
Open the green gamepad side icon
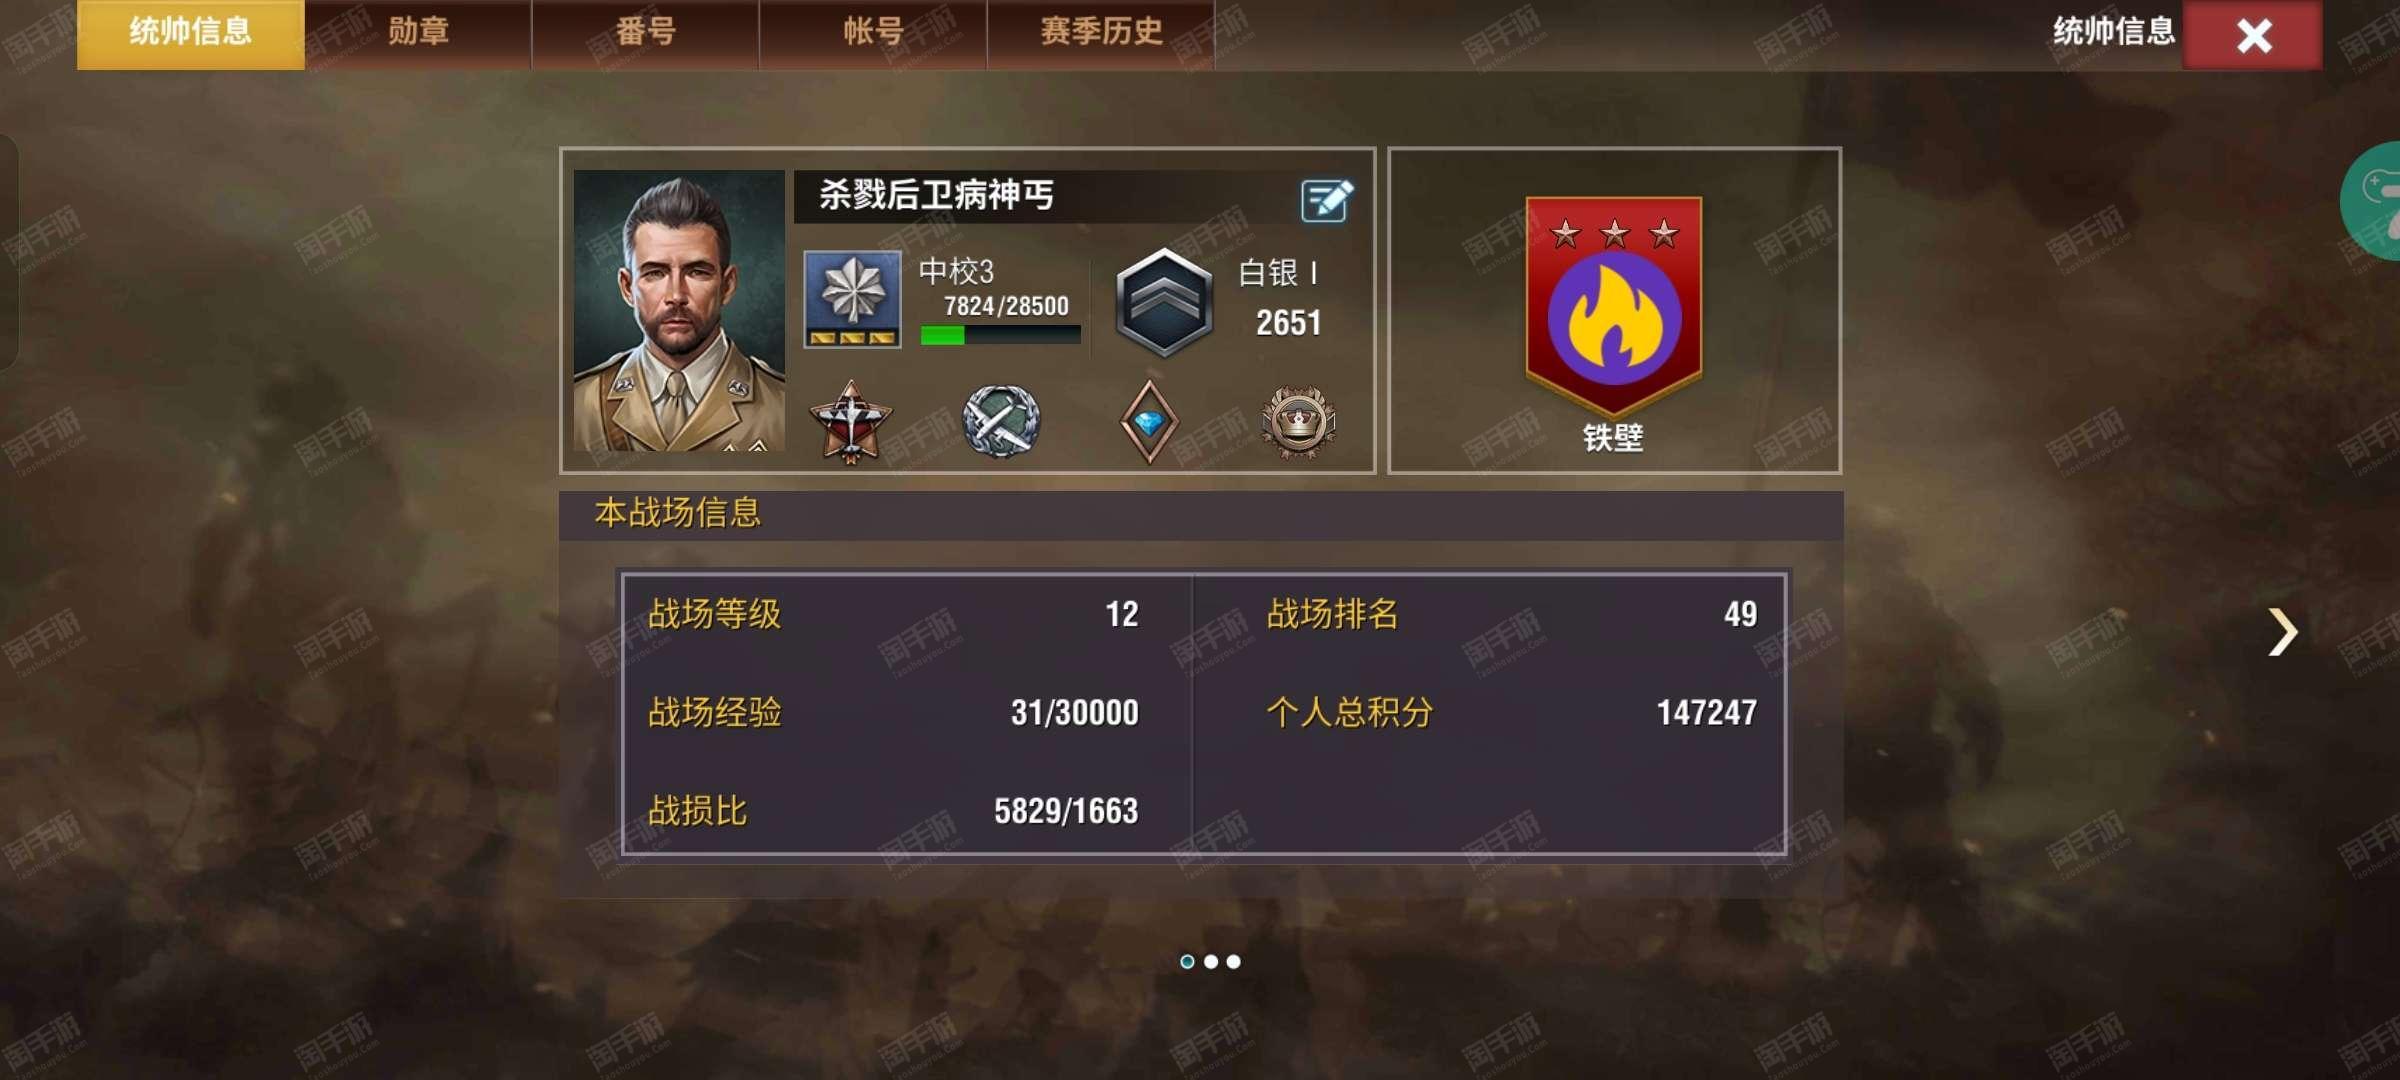click(x=2372, y=200)
